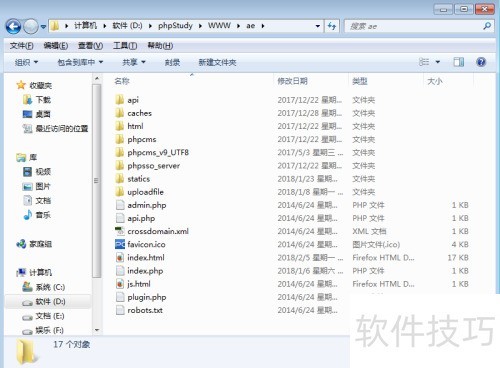Refresh the current folder view

tap(332, 26)
